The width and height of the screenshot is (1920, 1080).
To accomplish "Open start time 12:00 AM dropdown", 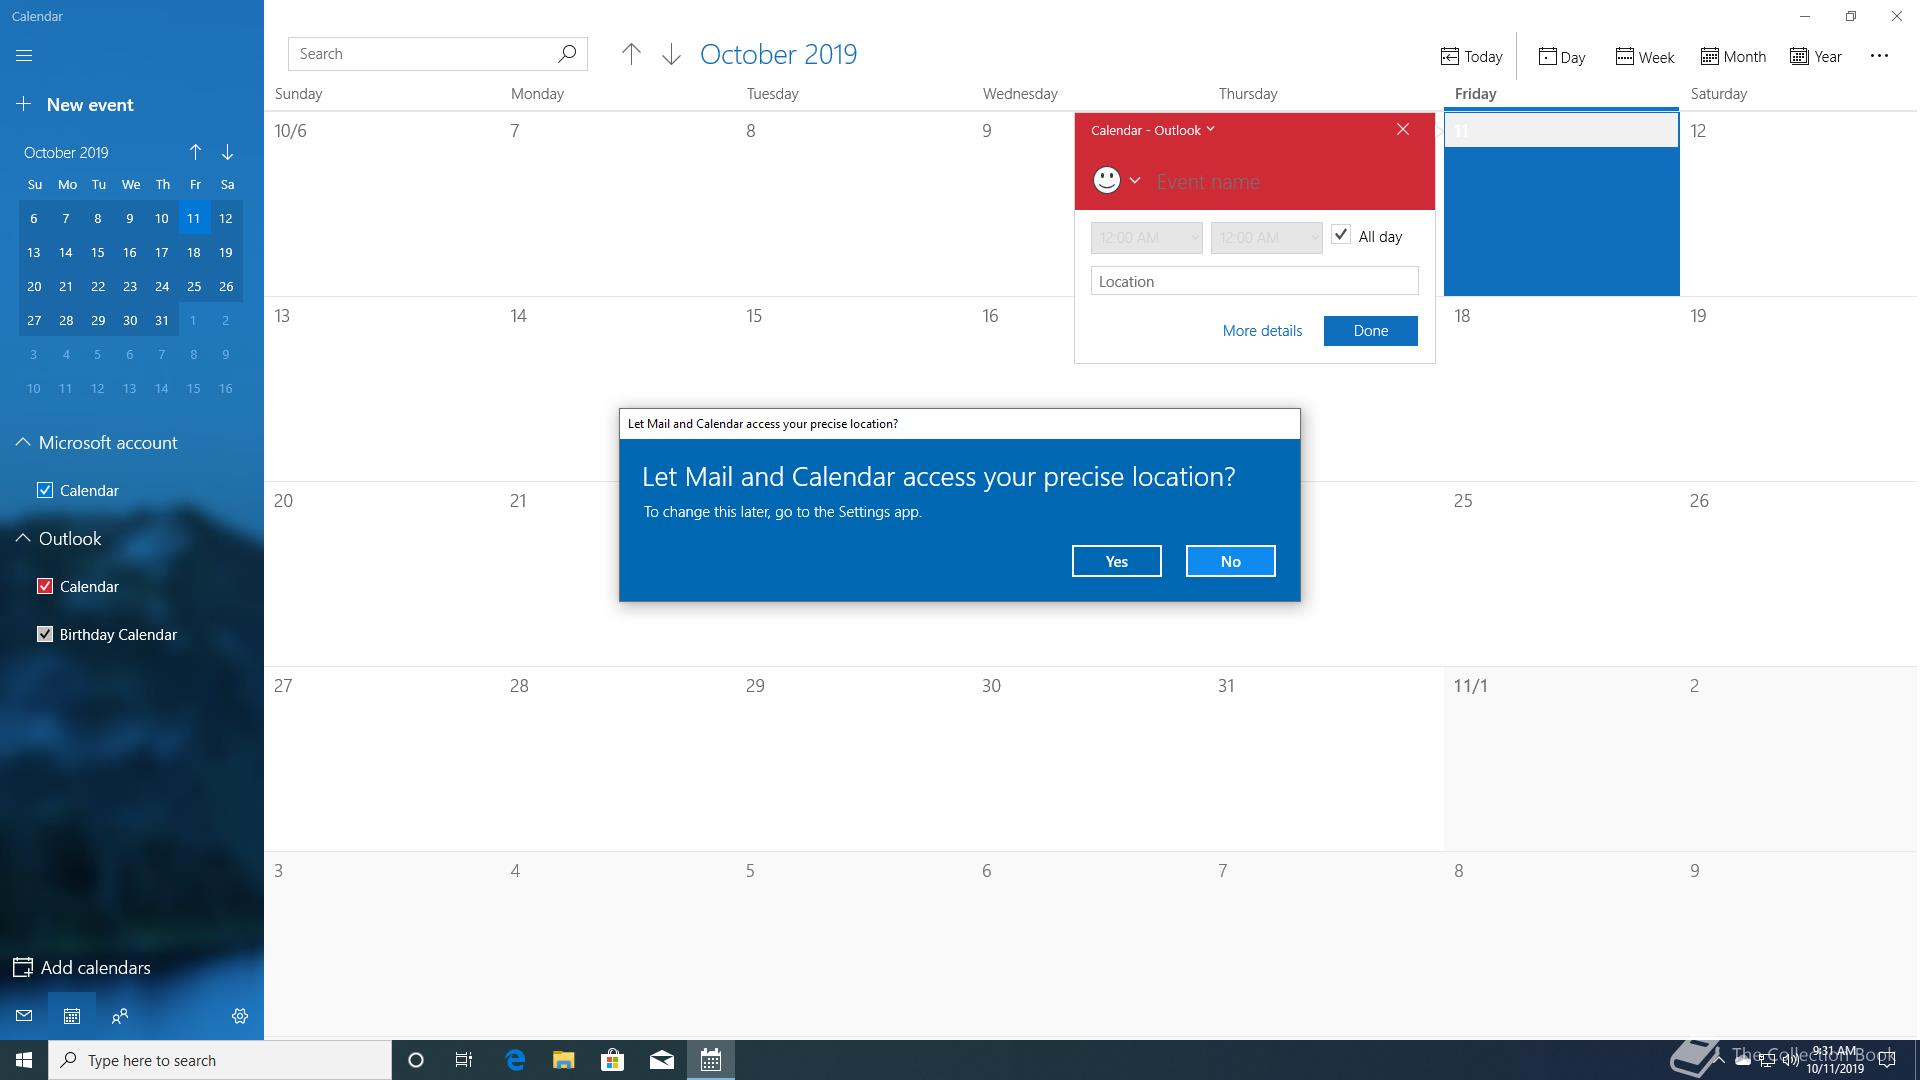I will tap(1146, 237).
